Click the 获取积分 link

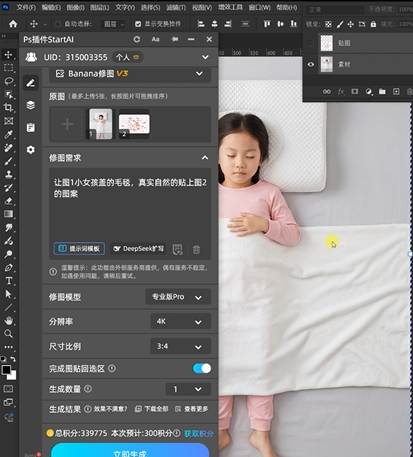pyautogui.click(x=199, y=434)
